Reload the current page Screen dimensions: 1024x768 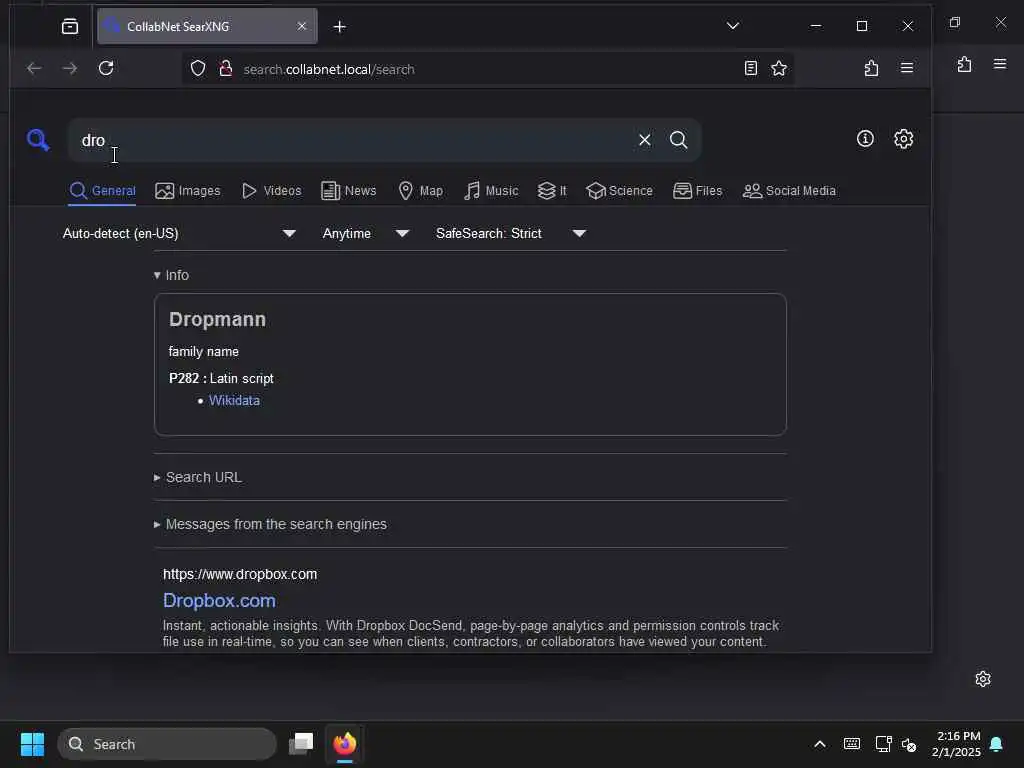(106, 68)
